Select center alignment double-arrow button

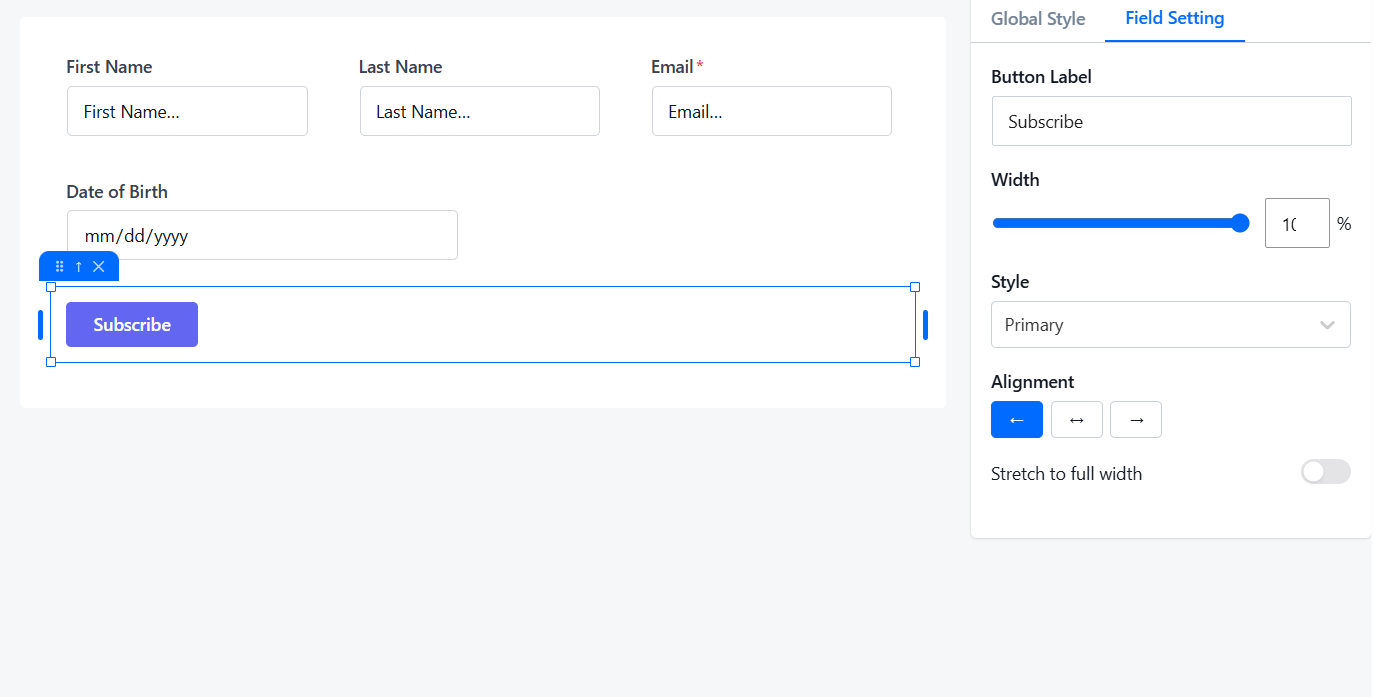pyautogui.click(x=1077, y=420)
